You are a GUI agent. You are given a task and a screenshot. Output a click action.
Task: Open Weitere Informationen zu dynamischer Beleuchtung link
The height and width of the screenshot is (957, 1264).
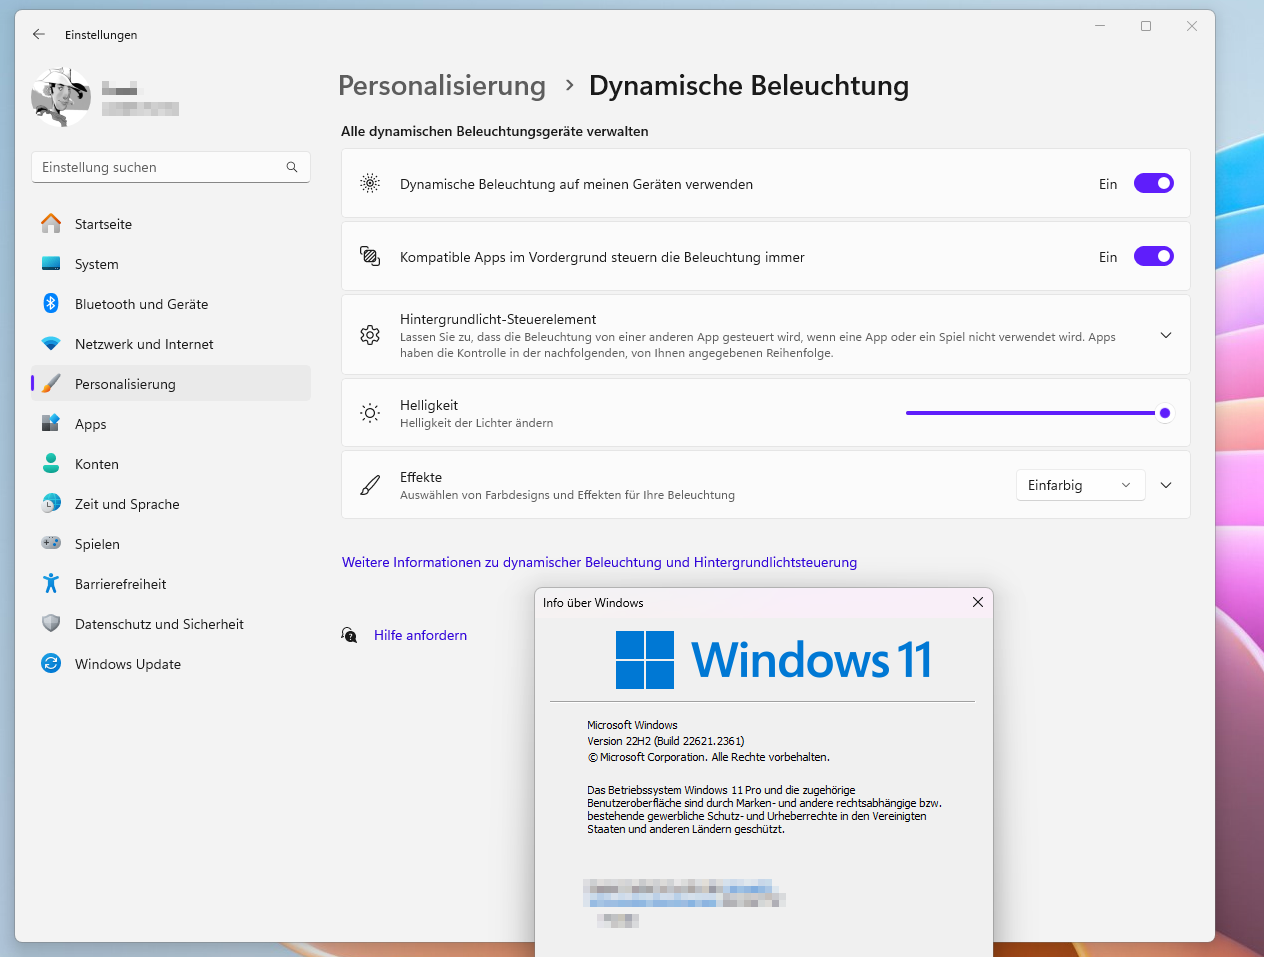pos(599,562)
